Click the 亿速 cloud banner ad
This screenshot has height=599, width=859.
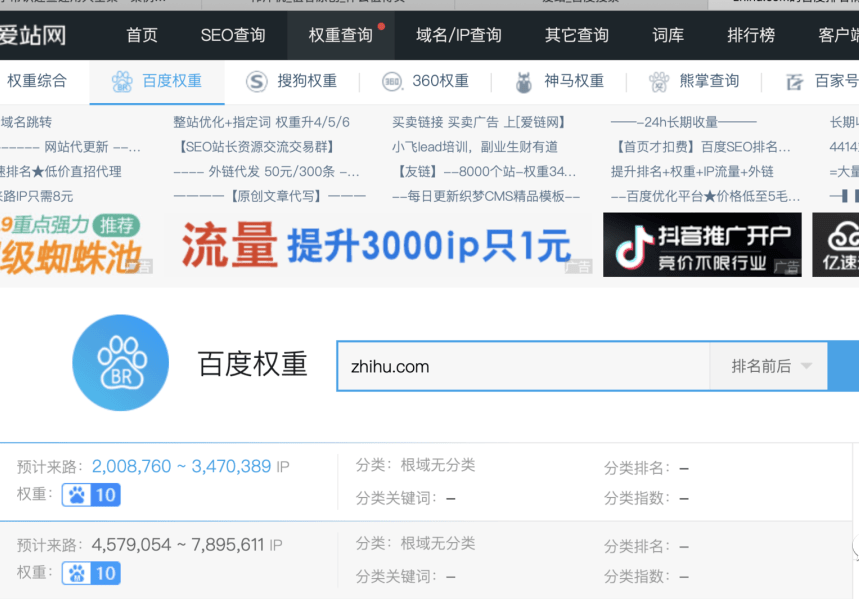coord(835,244)
